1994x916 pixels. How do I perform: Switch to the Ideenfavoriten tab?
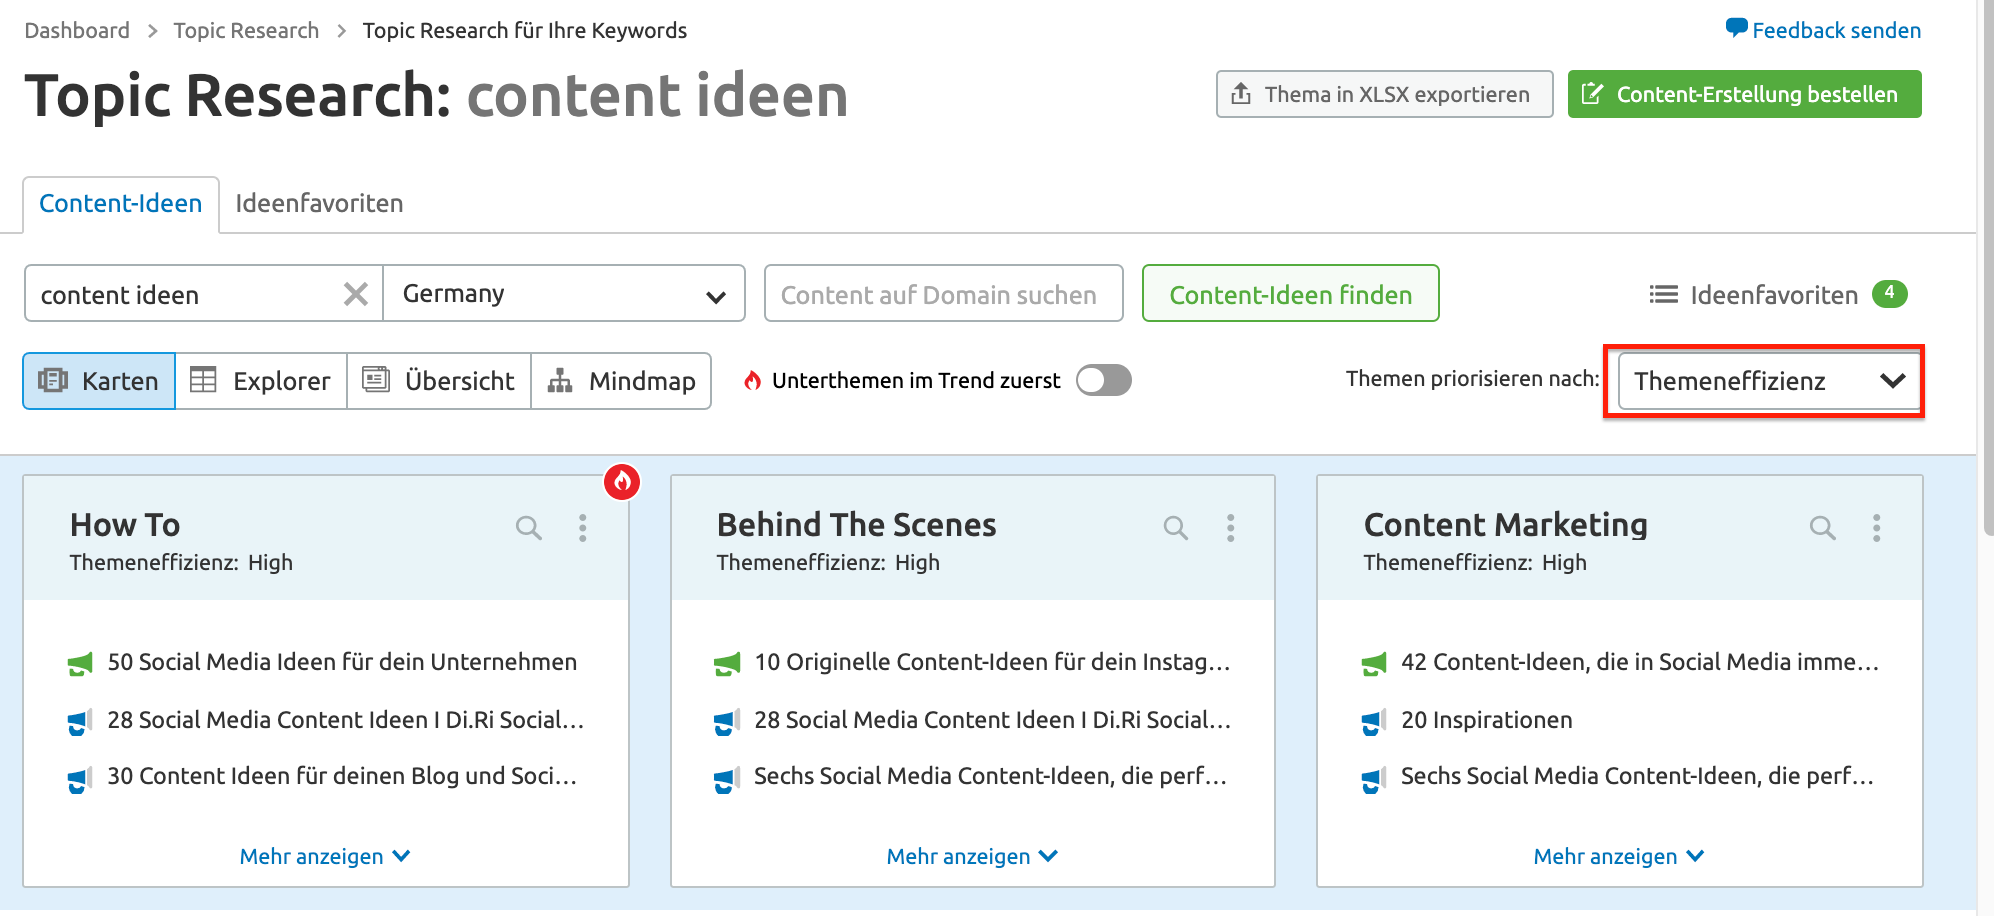coord(319,204)
